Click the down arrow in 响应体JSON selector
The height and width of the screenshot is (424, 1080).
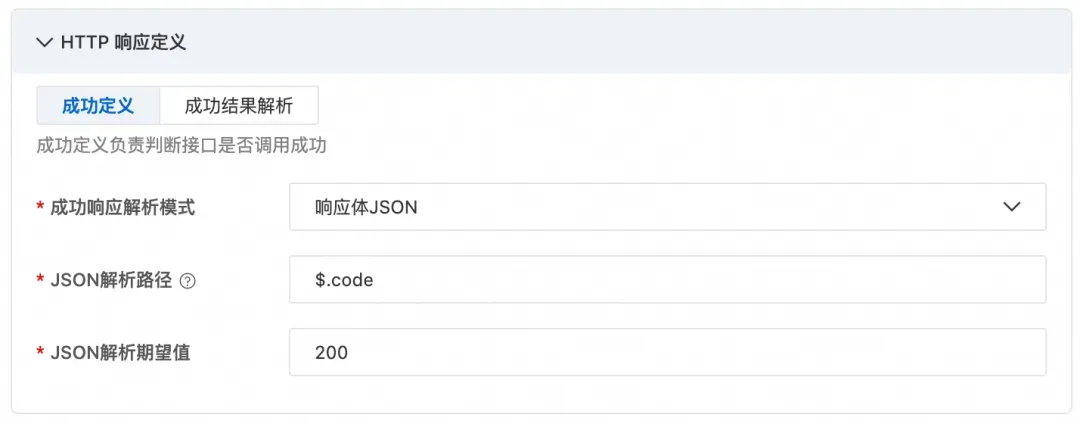pos(1011,207)
